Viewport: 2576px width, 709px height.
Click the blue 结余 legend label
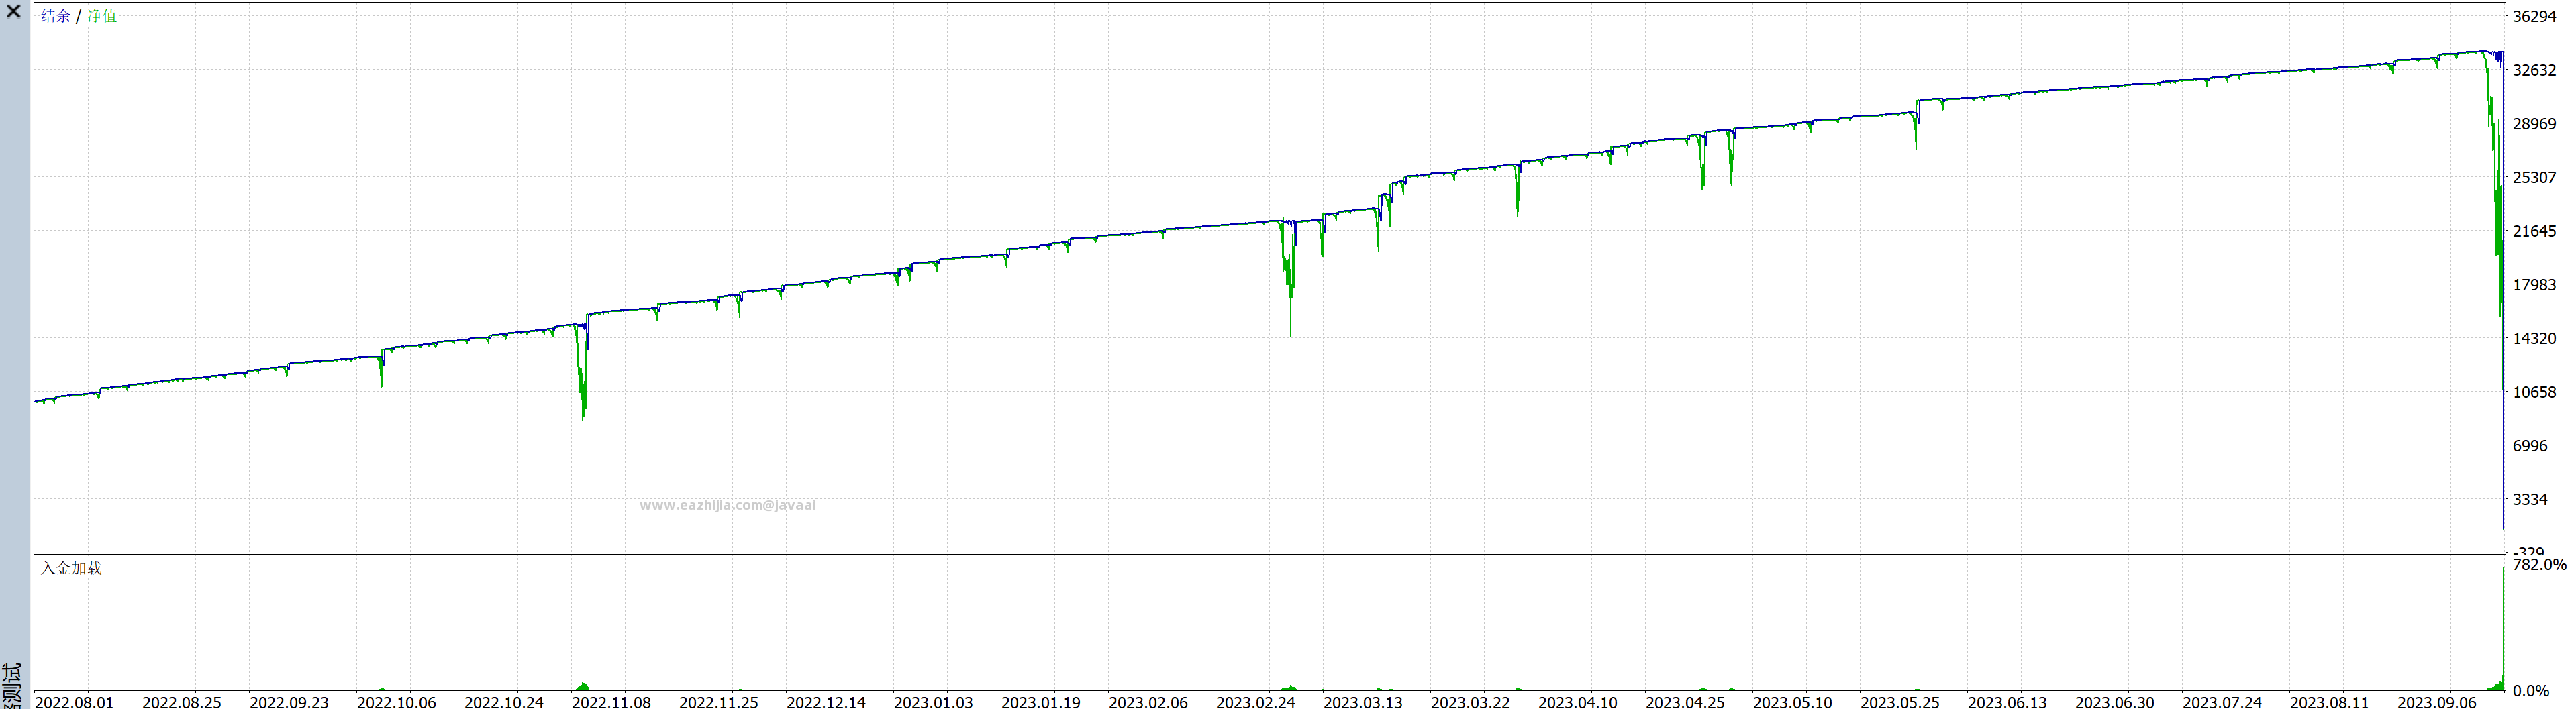coord(56,16)
